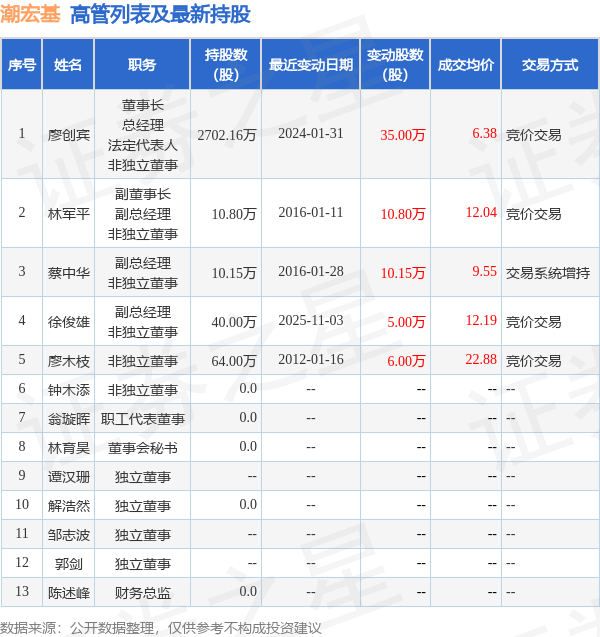Select the name 徐俊雄
Viewport: 600px width, 637px height.
(69, 322)
